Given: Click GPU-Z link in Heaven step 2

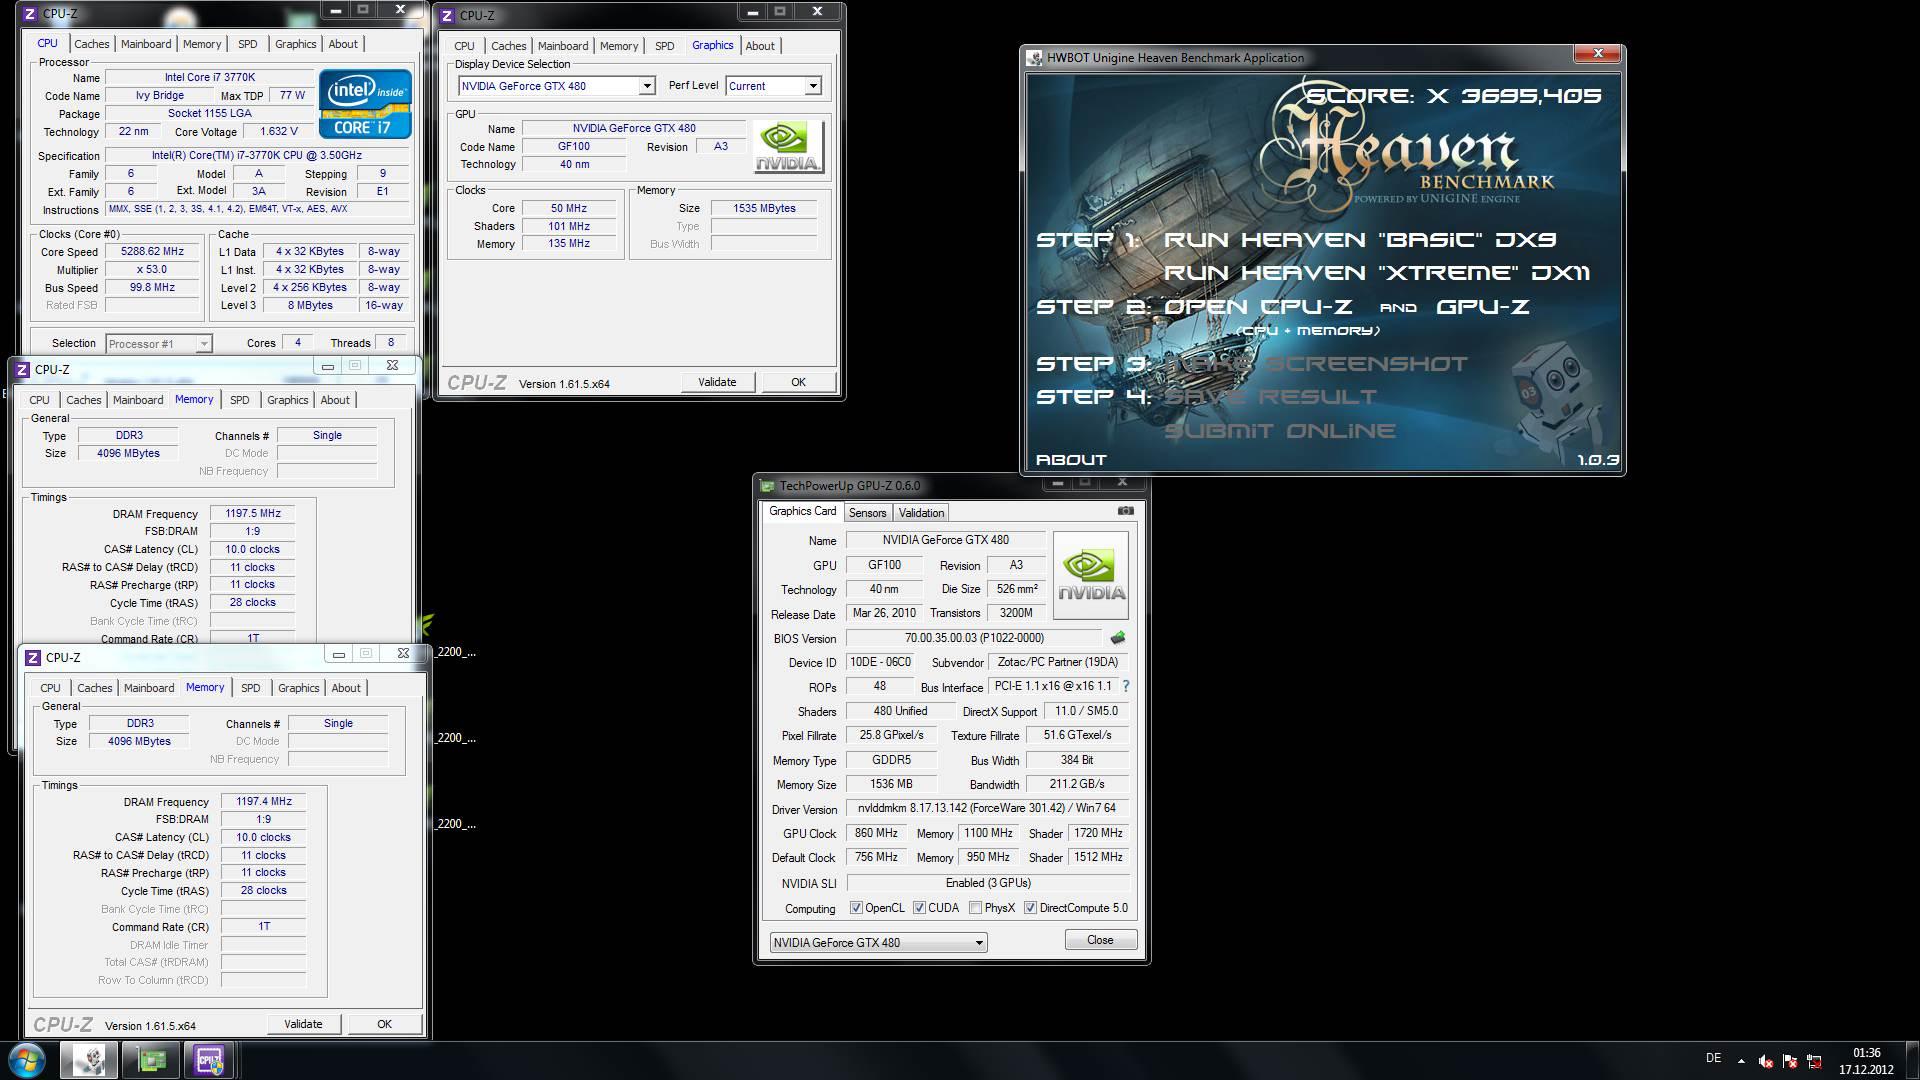Looking at the screenshot, I should [x=1483, y=307].
